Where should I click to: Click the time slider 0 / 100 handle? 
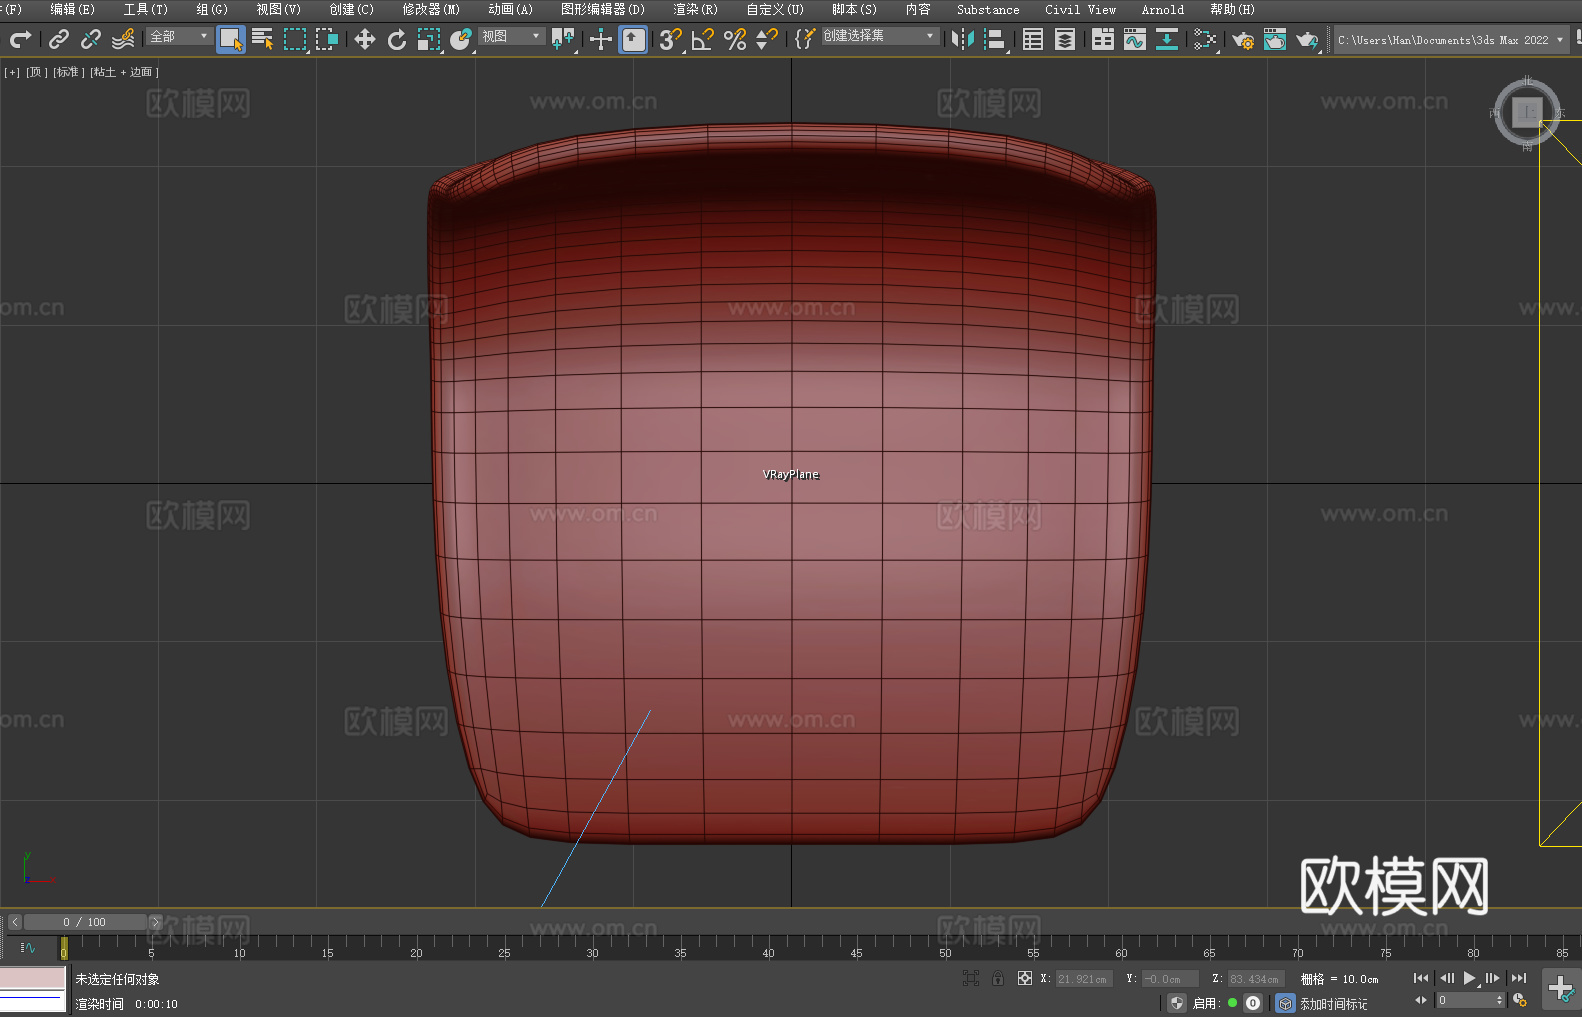pyautogui.click(x=85, y=922)
